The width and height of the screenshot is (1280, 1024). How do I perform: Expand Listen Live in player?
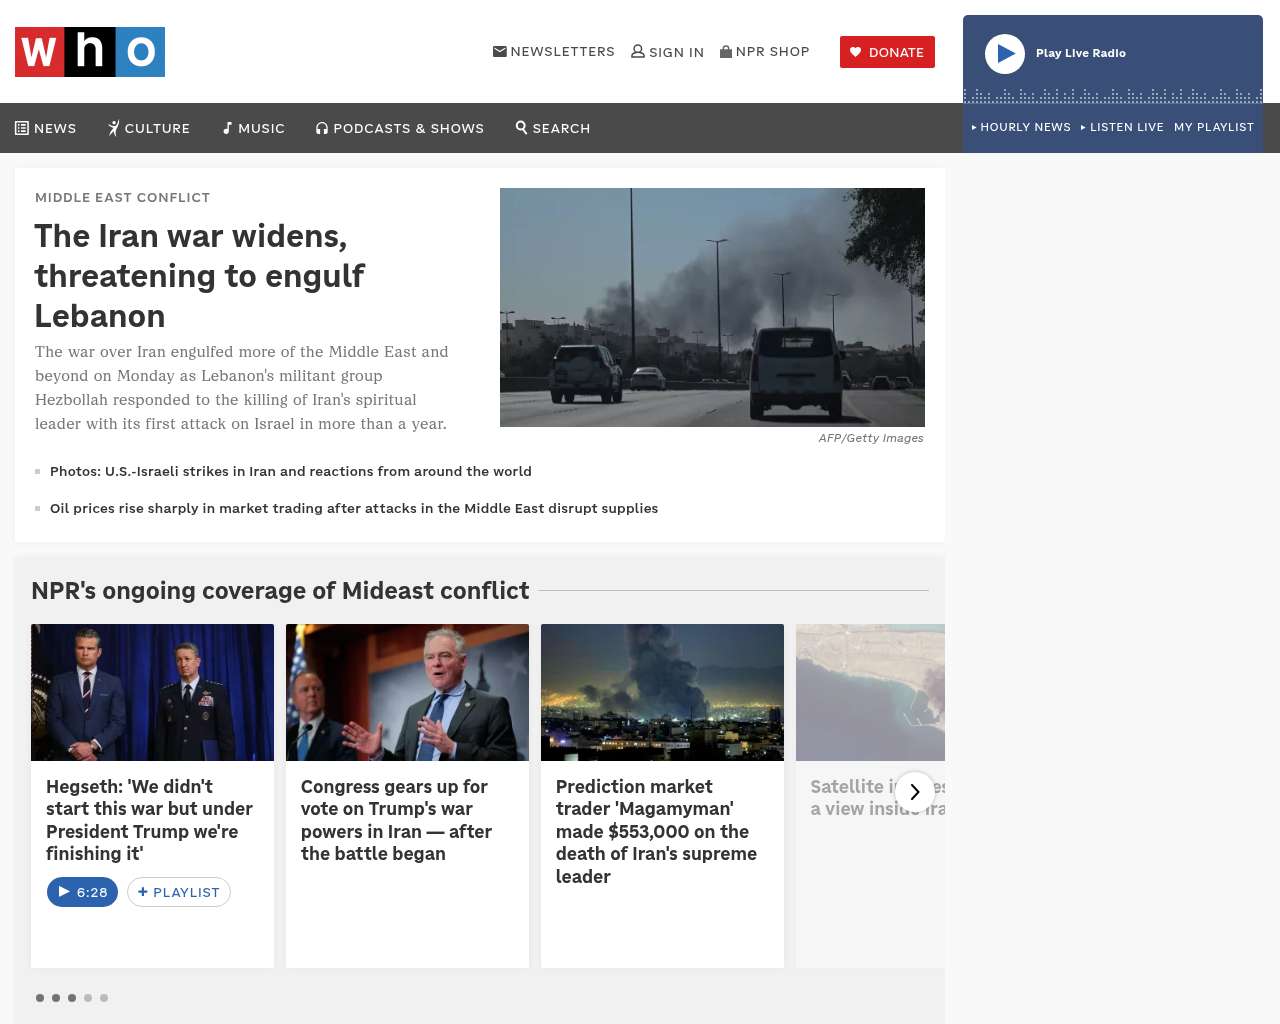[x=1122, y=127]
